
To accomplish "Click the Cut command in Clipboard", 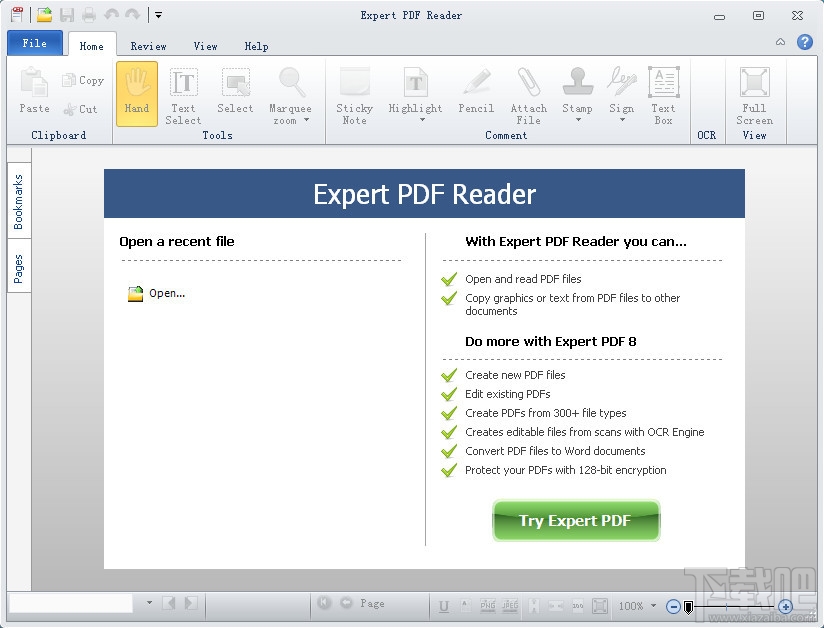I will pos(80,109).
